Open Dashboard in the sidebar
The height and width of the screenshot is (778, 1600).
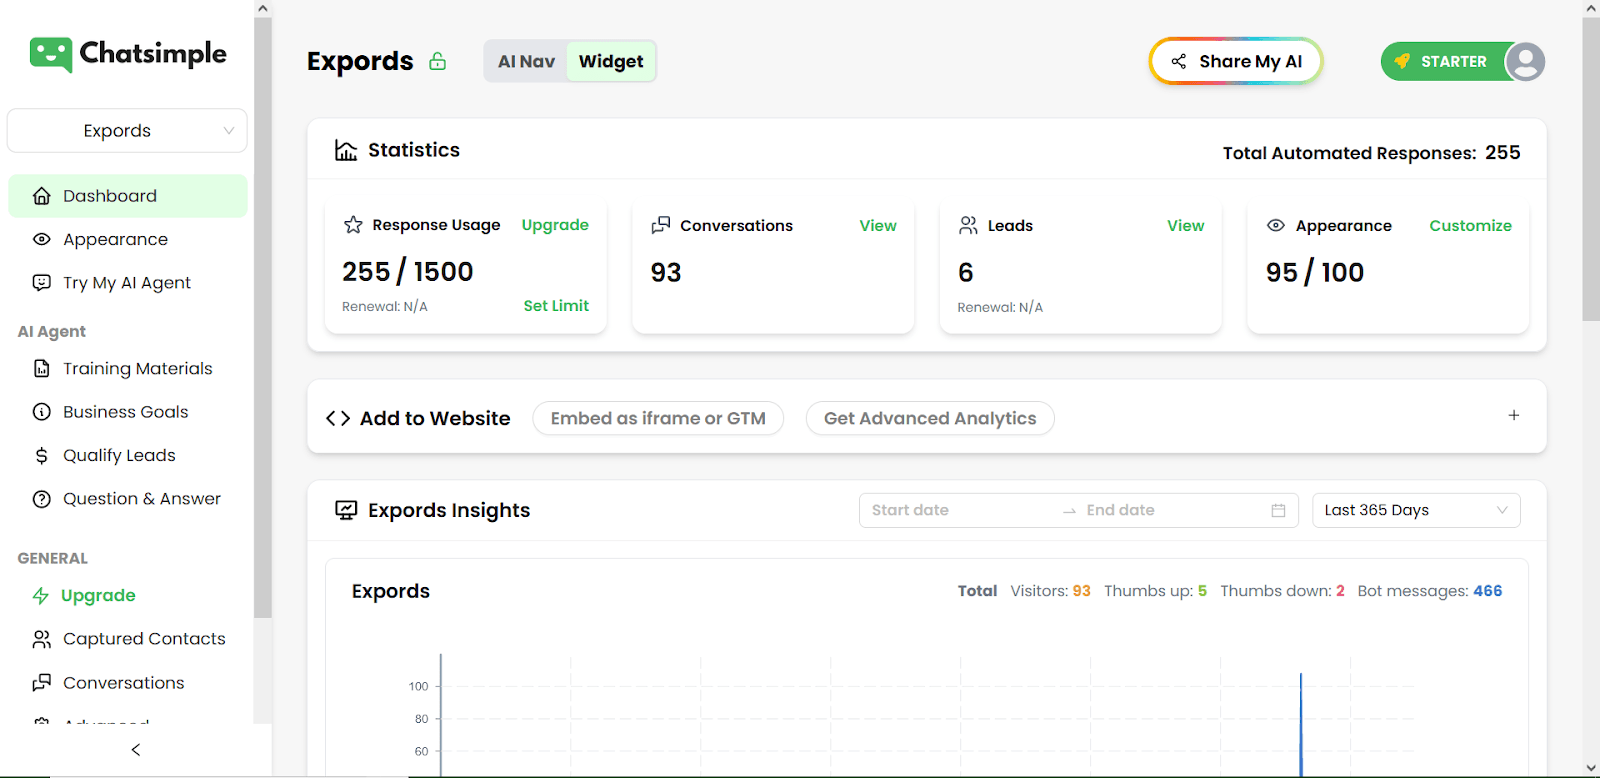(x=128, y=196)
